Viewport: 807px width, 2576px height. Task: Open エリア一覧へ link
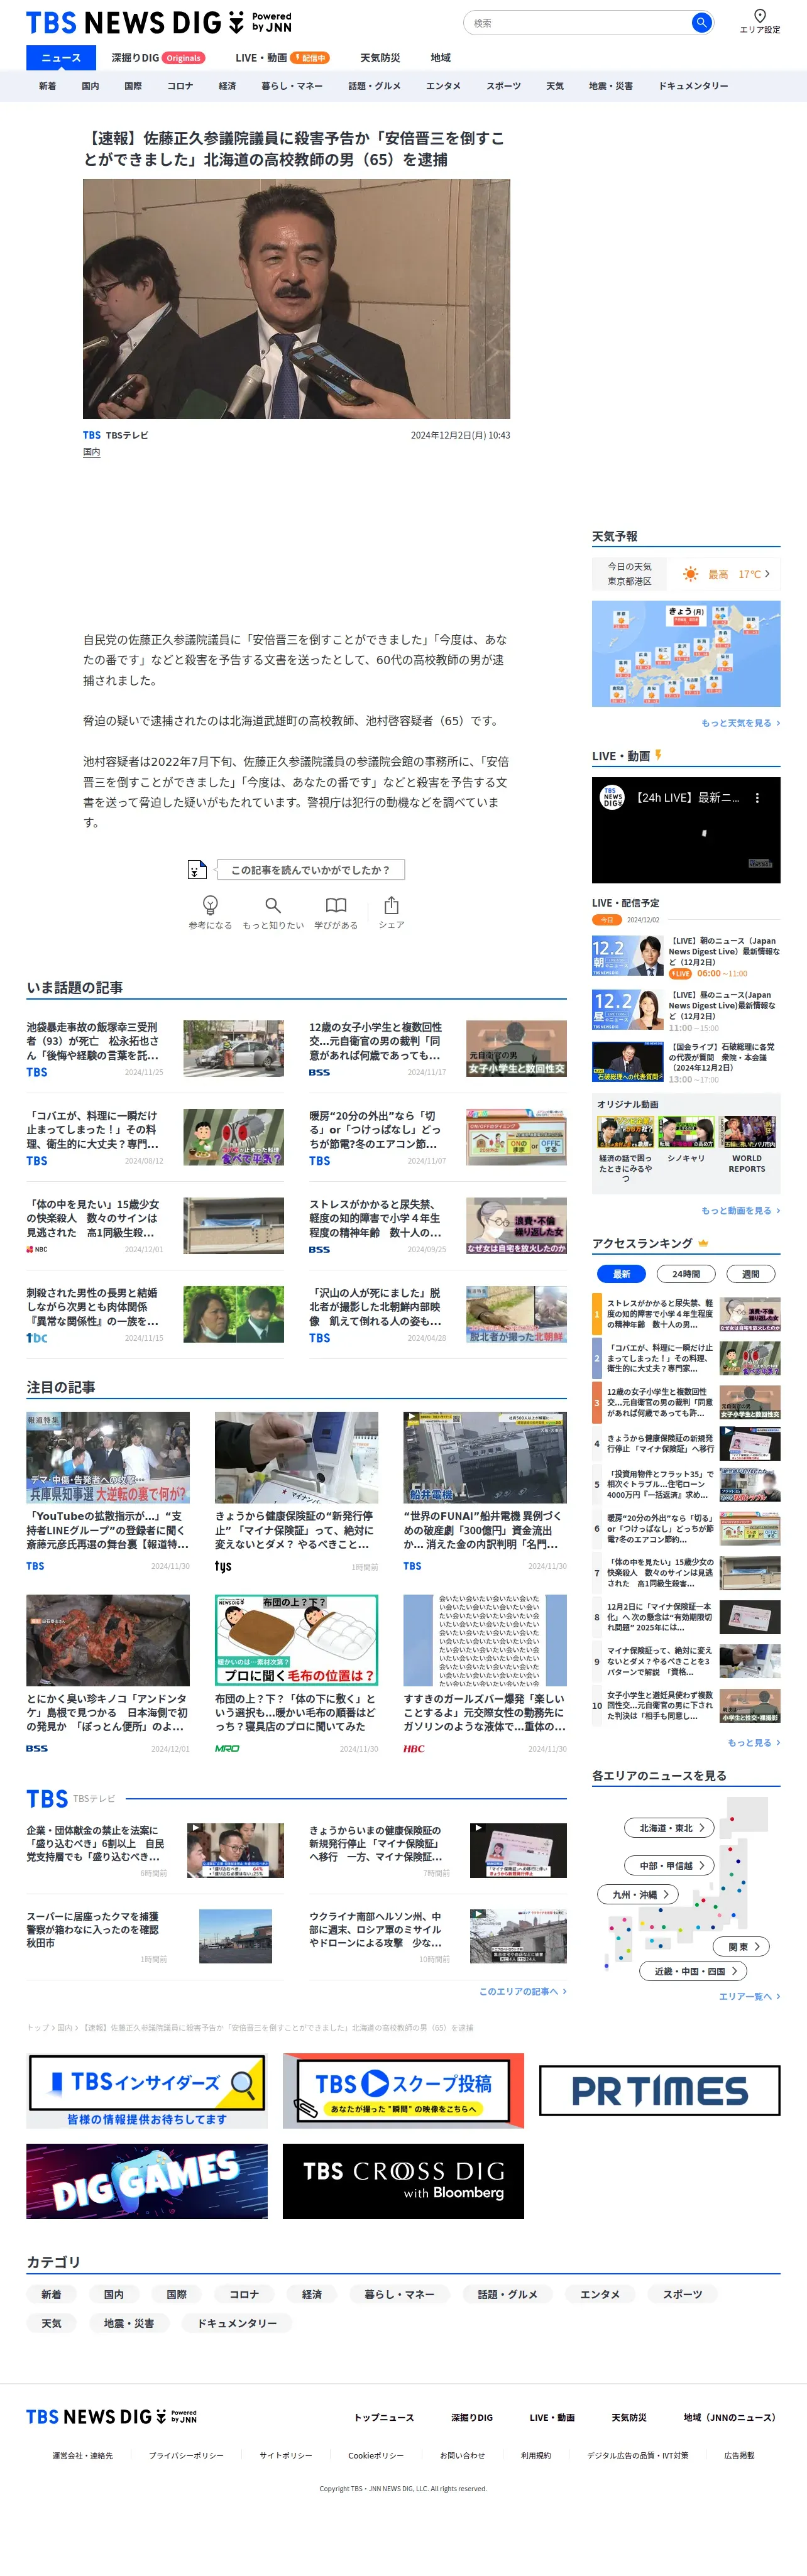749,1996
